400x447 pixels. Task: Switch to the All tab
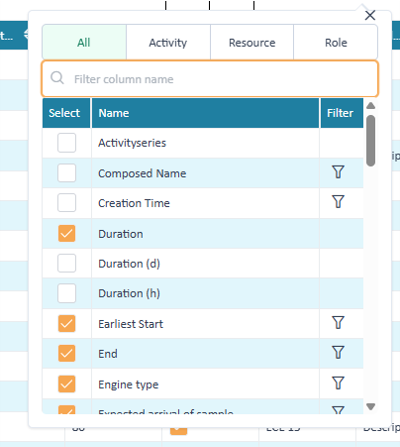(x=84, y=42)
